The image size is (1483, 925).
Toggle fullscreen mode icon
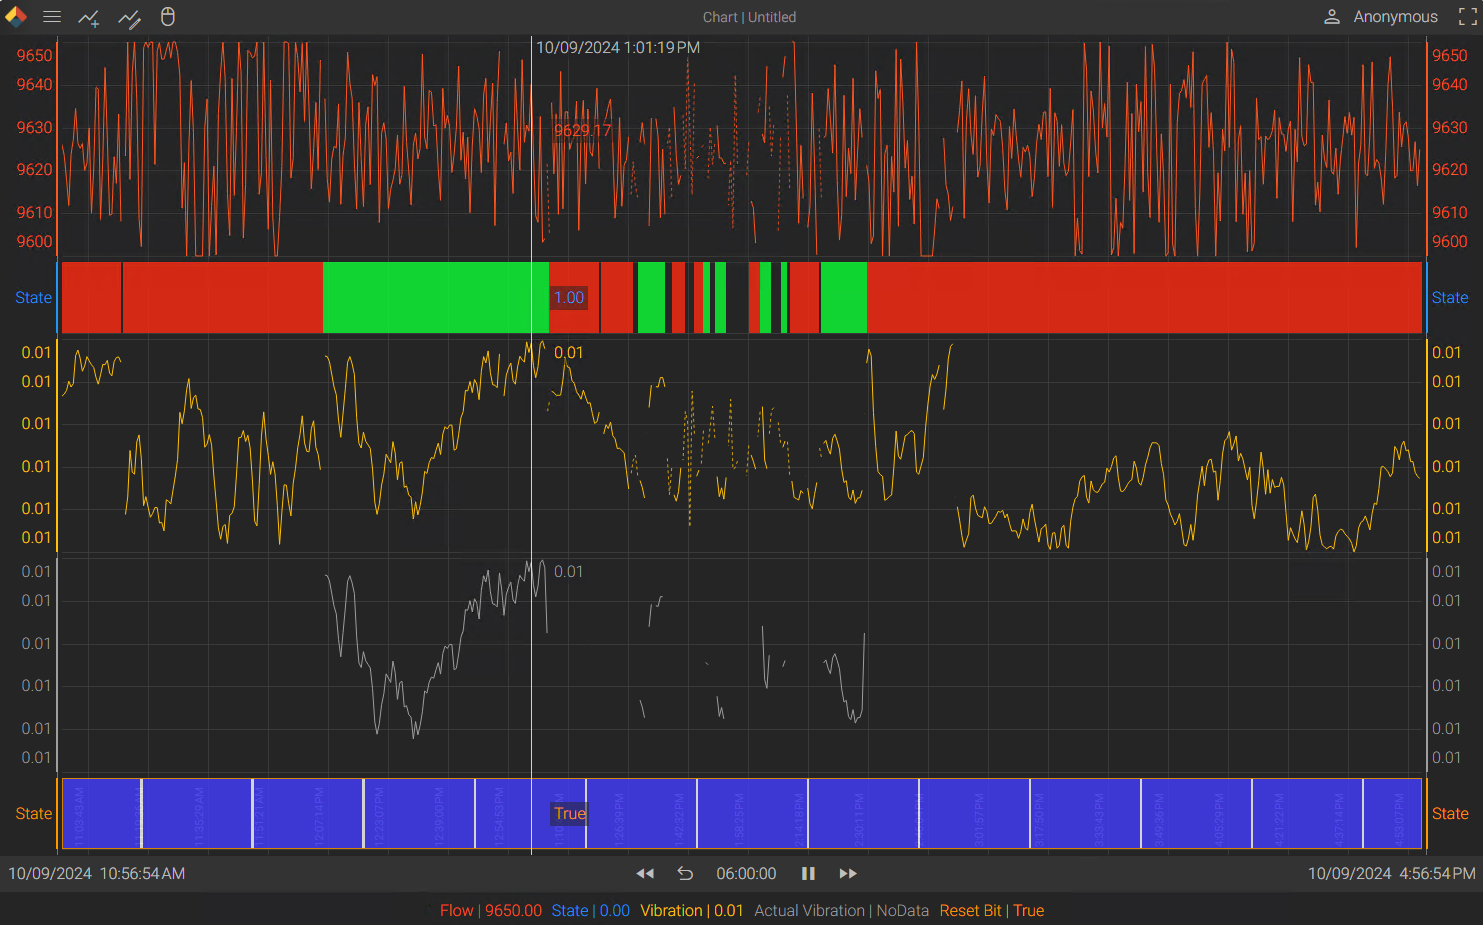pos(1467,17)
